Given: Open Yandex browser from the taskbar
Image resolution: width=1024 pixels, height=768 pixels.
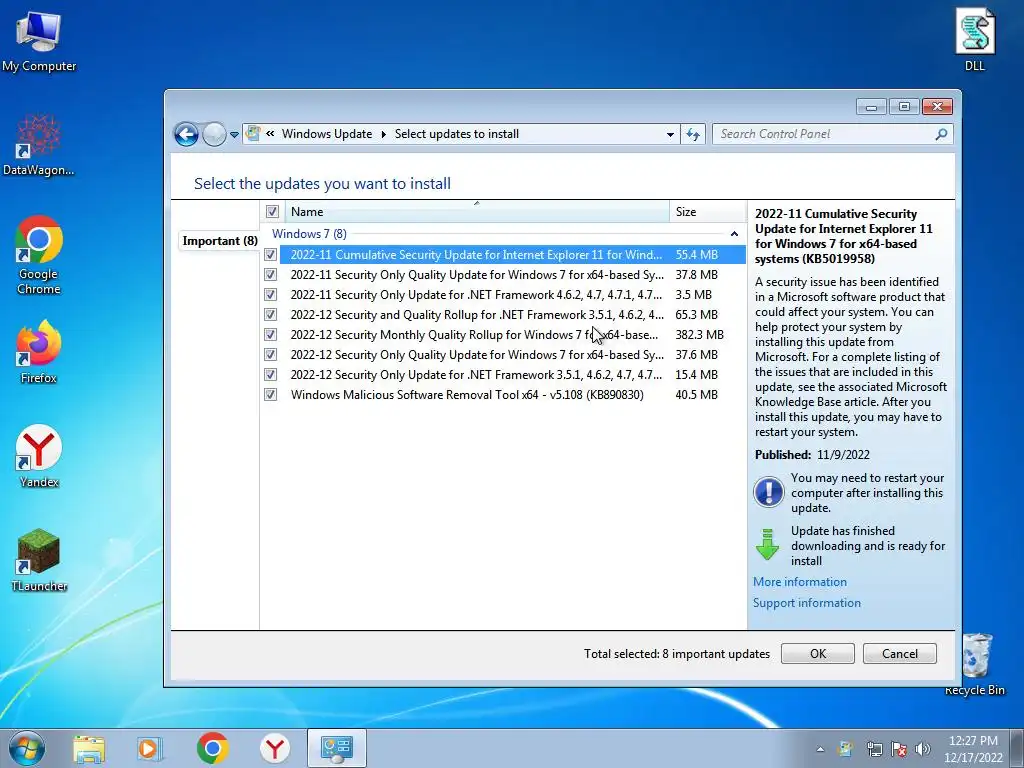Looking at the screenshot, I should coord(275,748).
